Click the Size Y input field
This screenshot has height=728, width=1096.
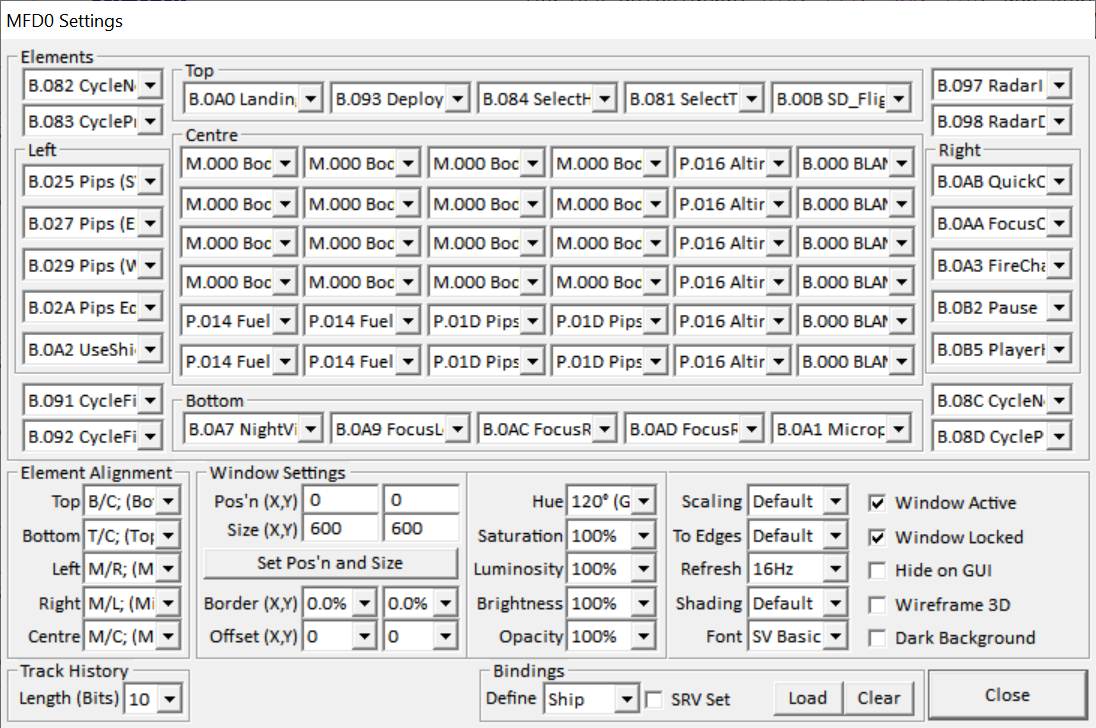click(421, 529)
